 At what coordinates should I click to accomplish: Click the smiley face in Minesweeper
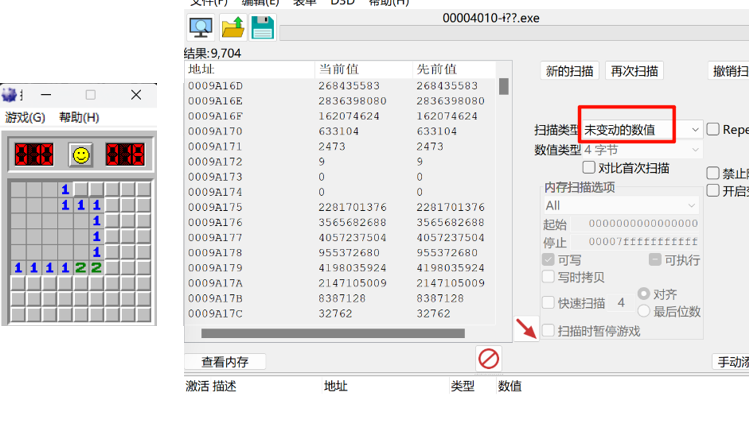click(x=81, y=155)
